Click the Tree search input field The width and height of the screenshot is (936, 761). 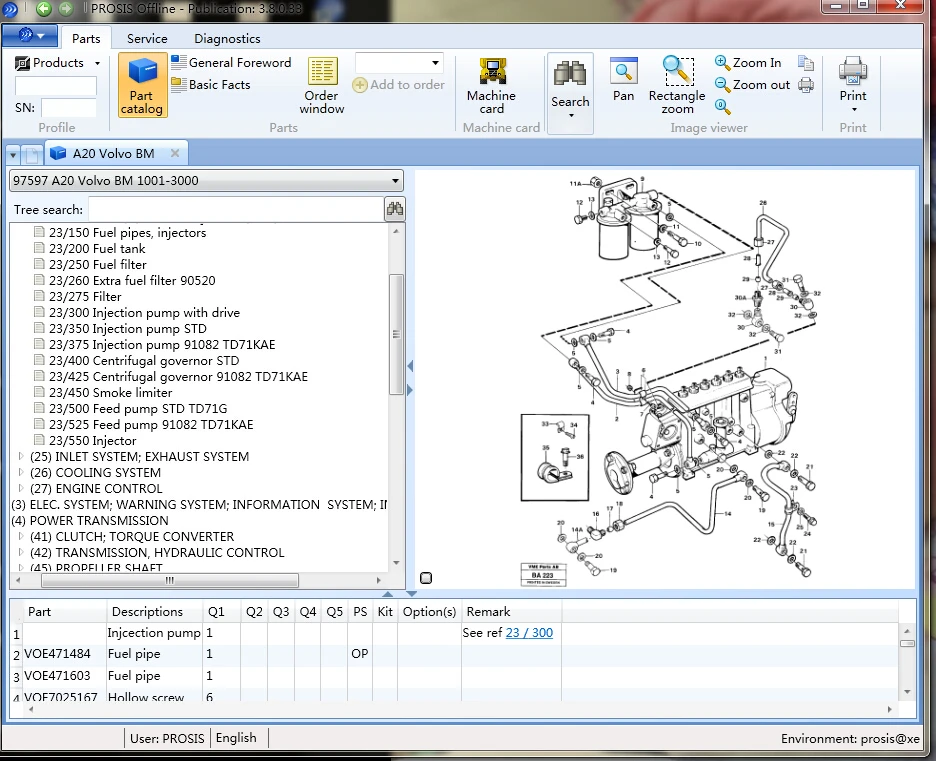pos(235,209)
